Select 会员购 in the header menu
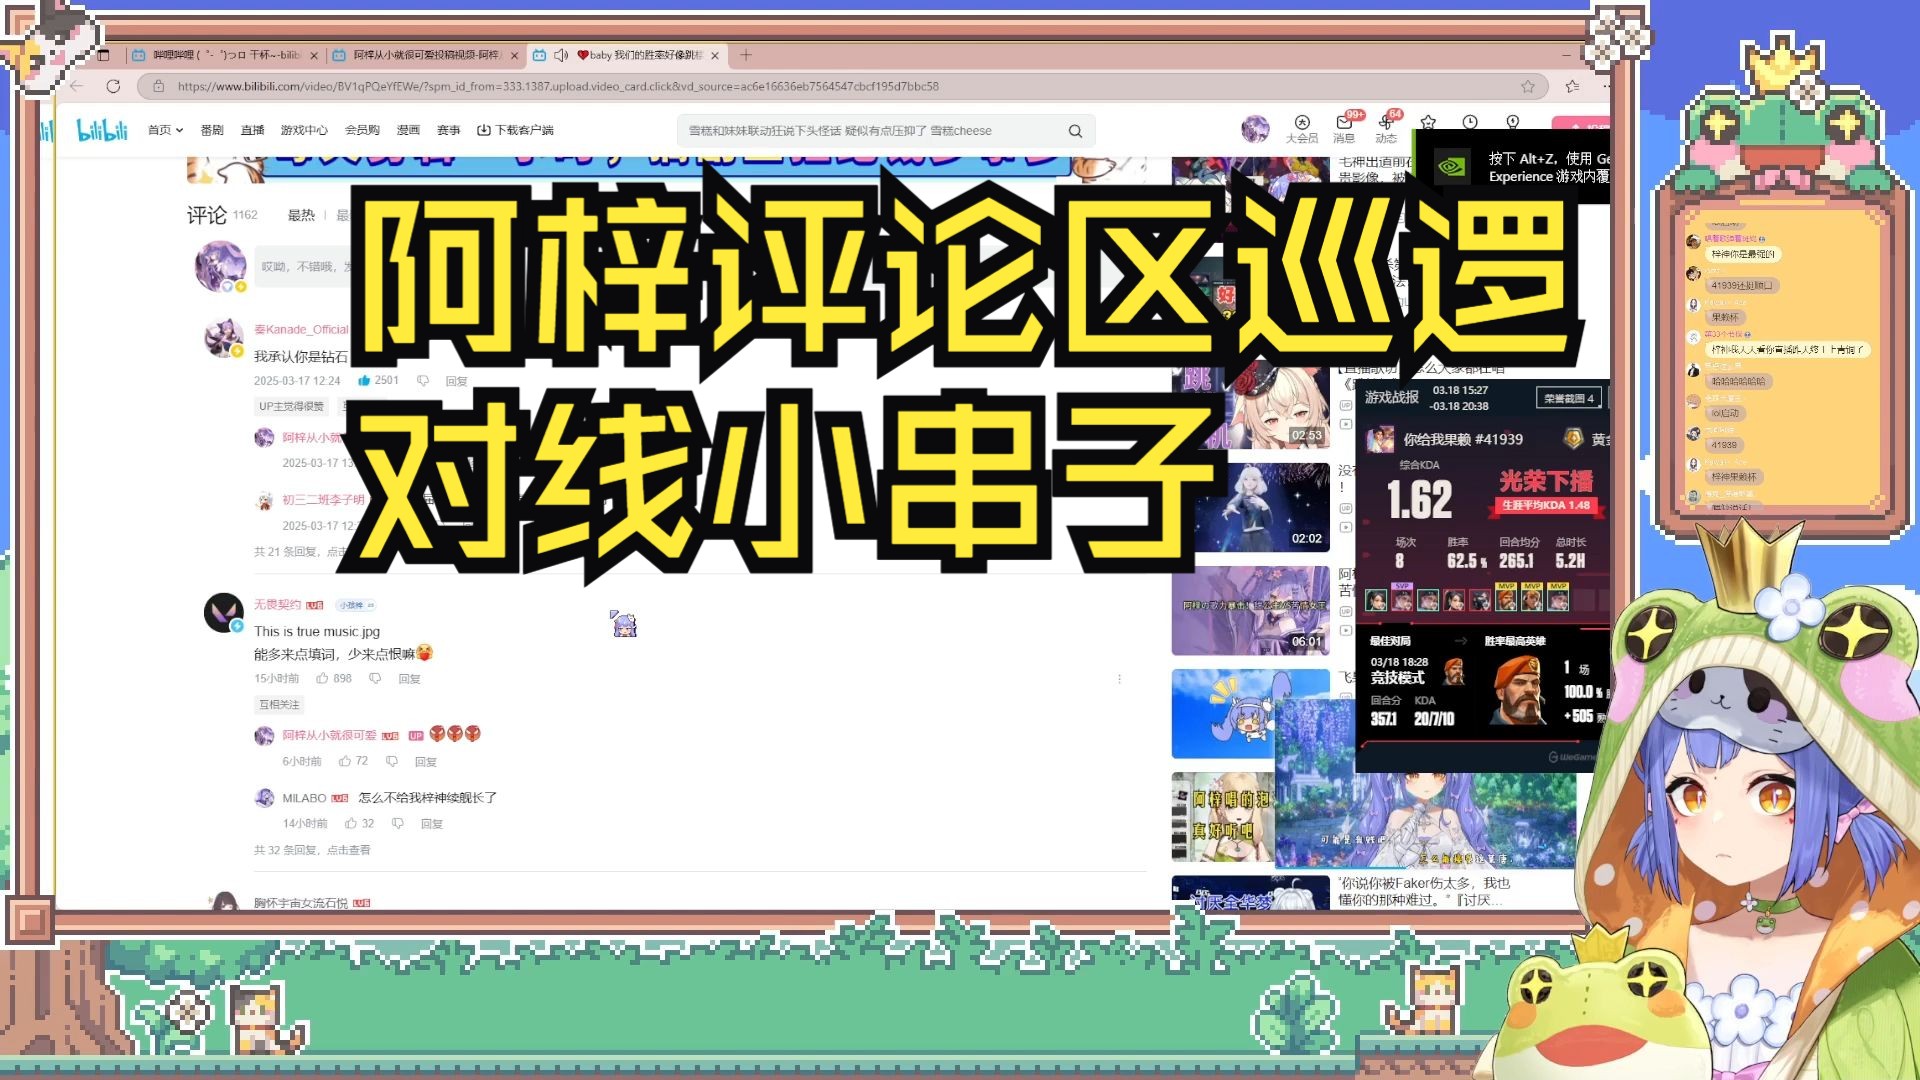The width and height of the screenshot is (1920, 1080). (362, 130)
